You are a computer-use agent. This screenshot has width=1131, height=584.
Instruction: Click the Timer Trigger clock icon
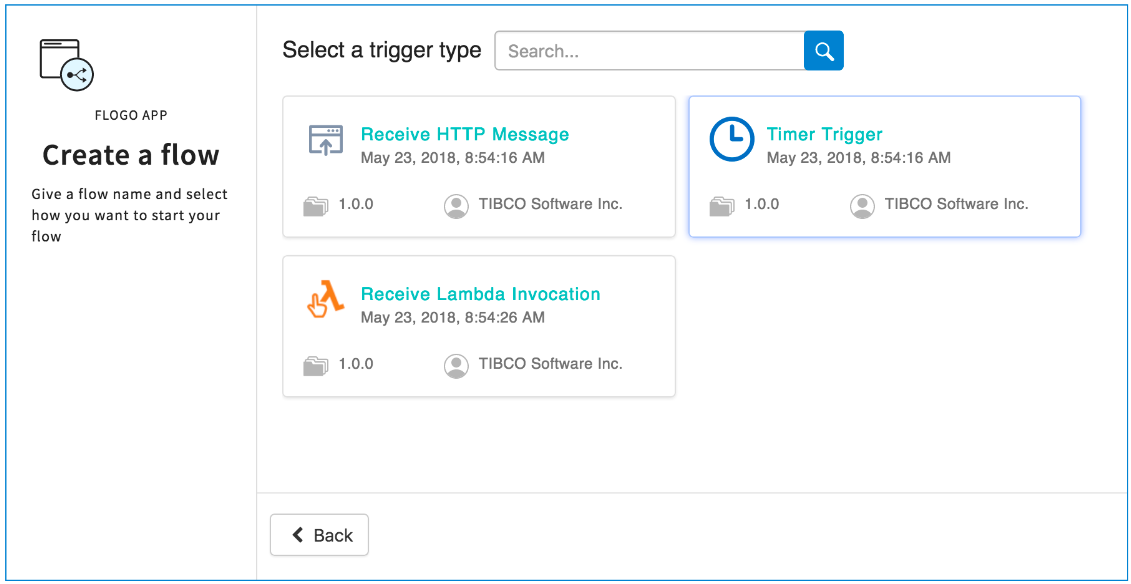click(x=731, y=140)
